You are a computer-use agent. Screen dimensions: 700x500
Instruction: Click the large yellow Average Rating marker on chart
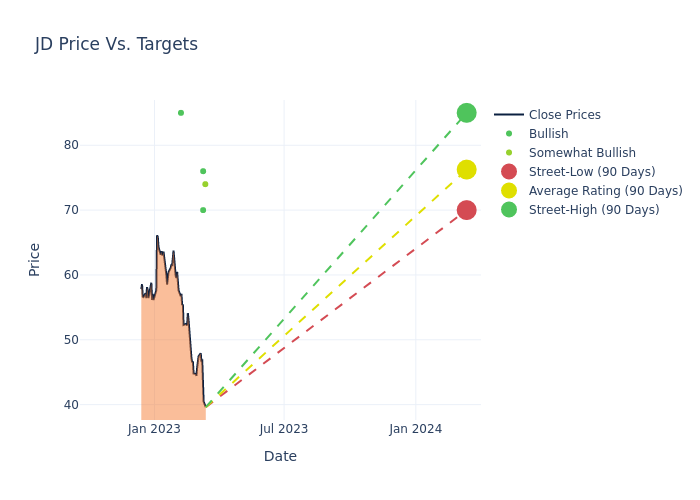coord(466,170)
